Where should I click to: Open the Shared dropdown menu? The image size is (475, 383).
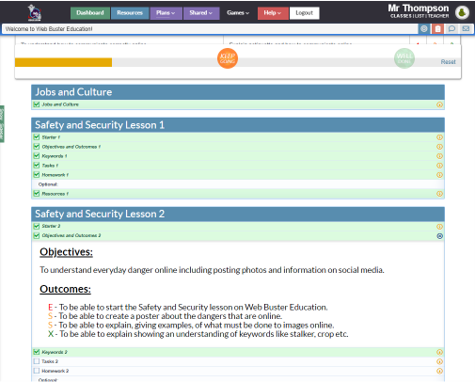coord(201,13)
